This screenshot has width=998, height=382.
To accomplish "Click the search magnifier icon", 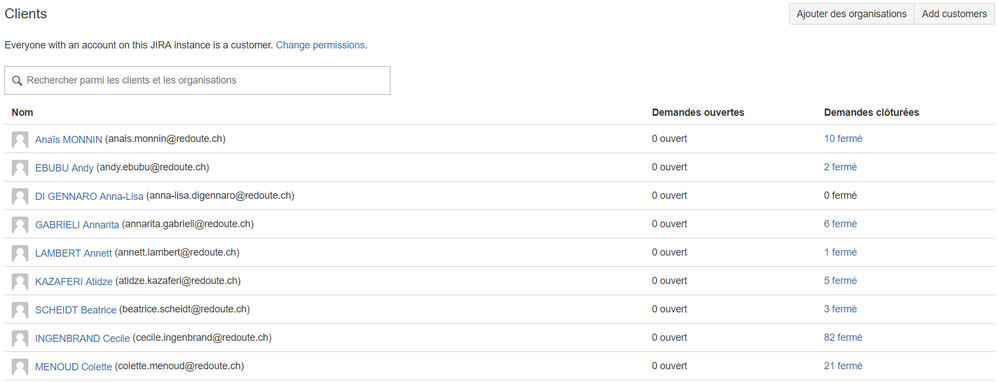I will (17, 81).
